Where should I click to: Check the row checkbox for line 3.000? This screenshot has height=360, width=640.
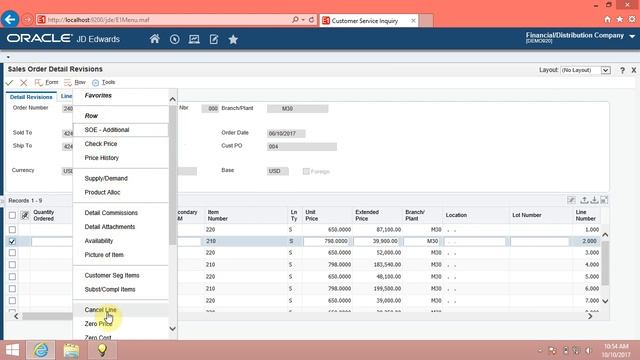coord(12,253)
